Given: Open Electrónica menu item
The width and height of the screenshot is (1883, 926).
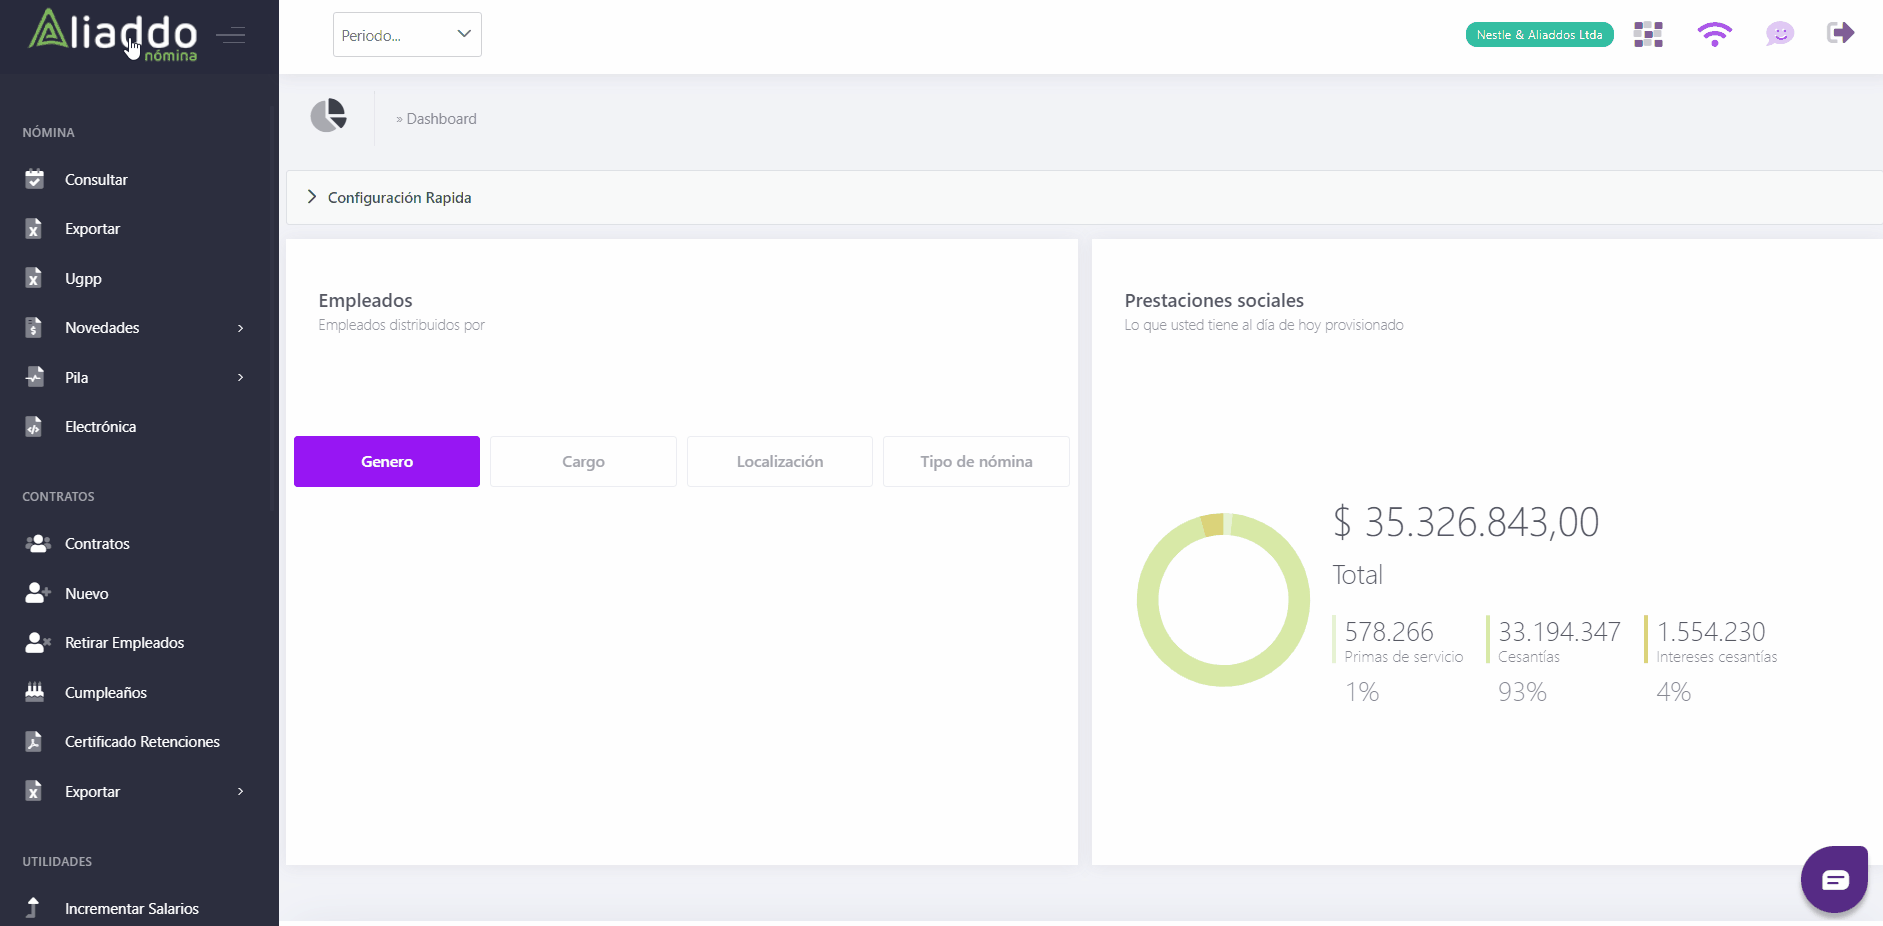Looking at the screenshot, I should [100, 427].
